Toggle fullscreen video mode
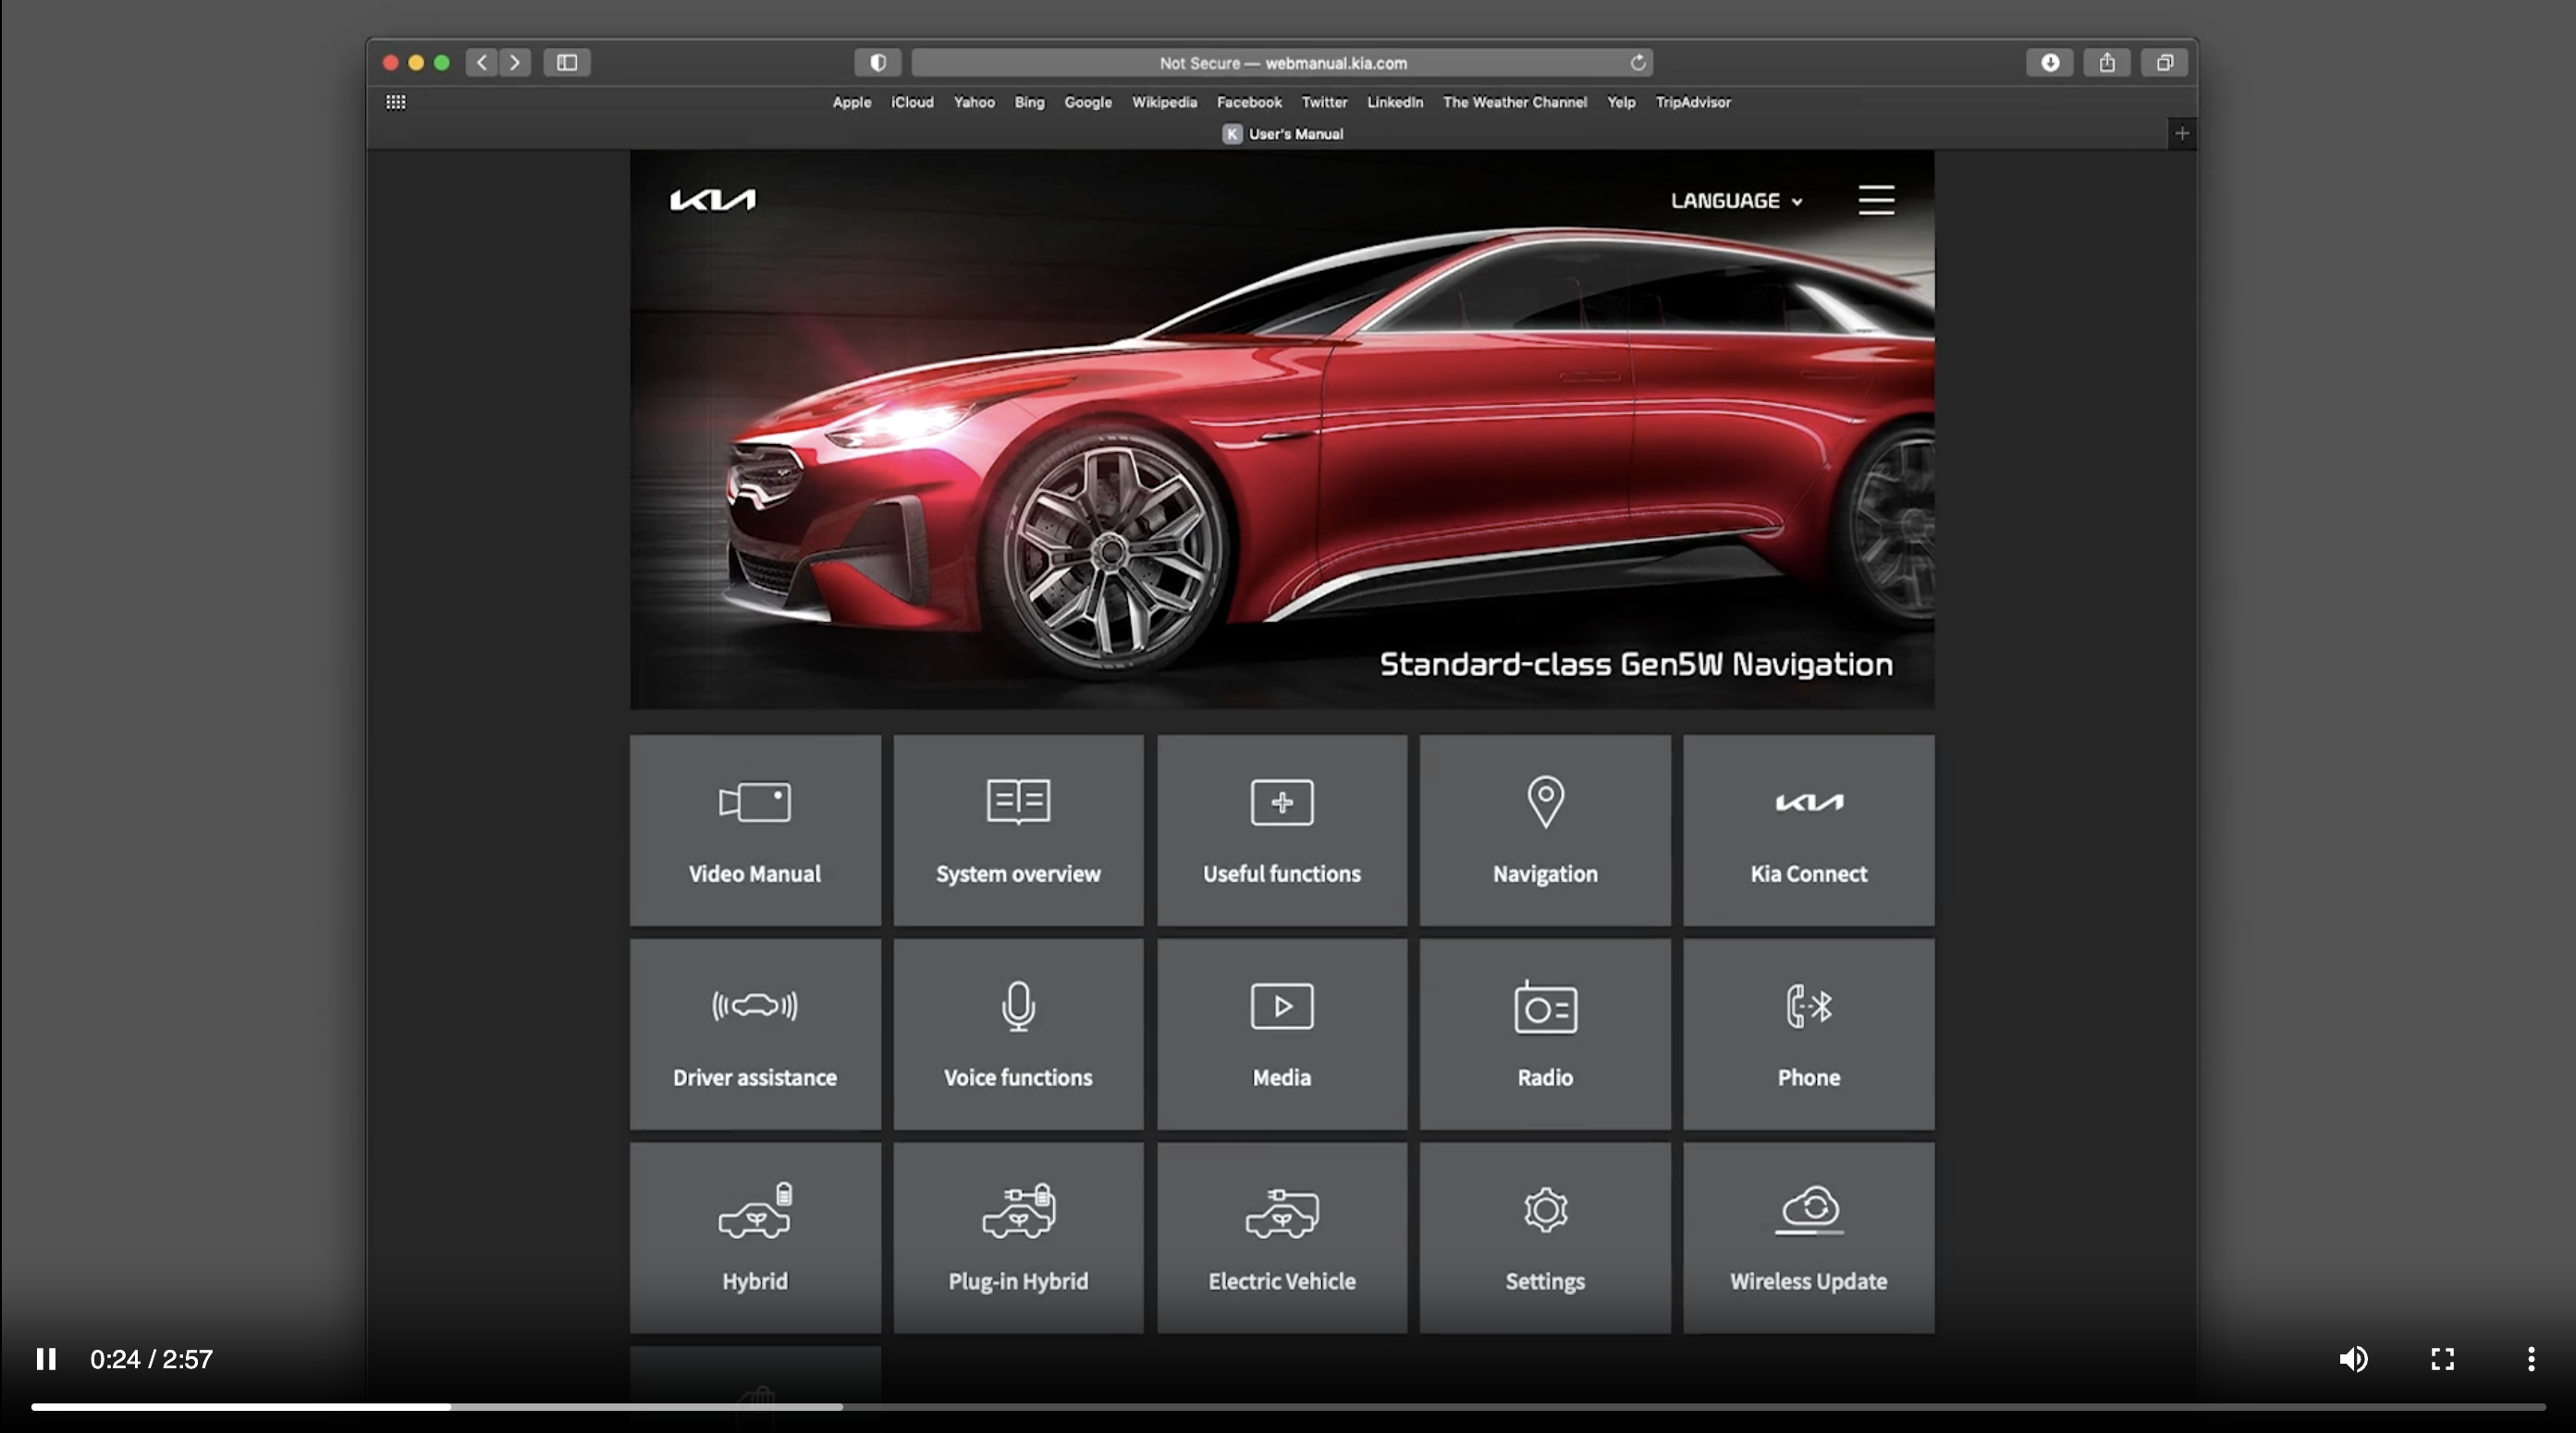 [2442, 1358]
